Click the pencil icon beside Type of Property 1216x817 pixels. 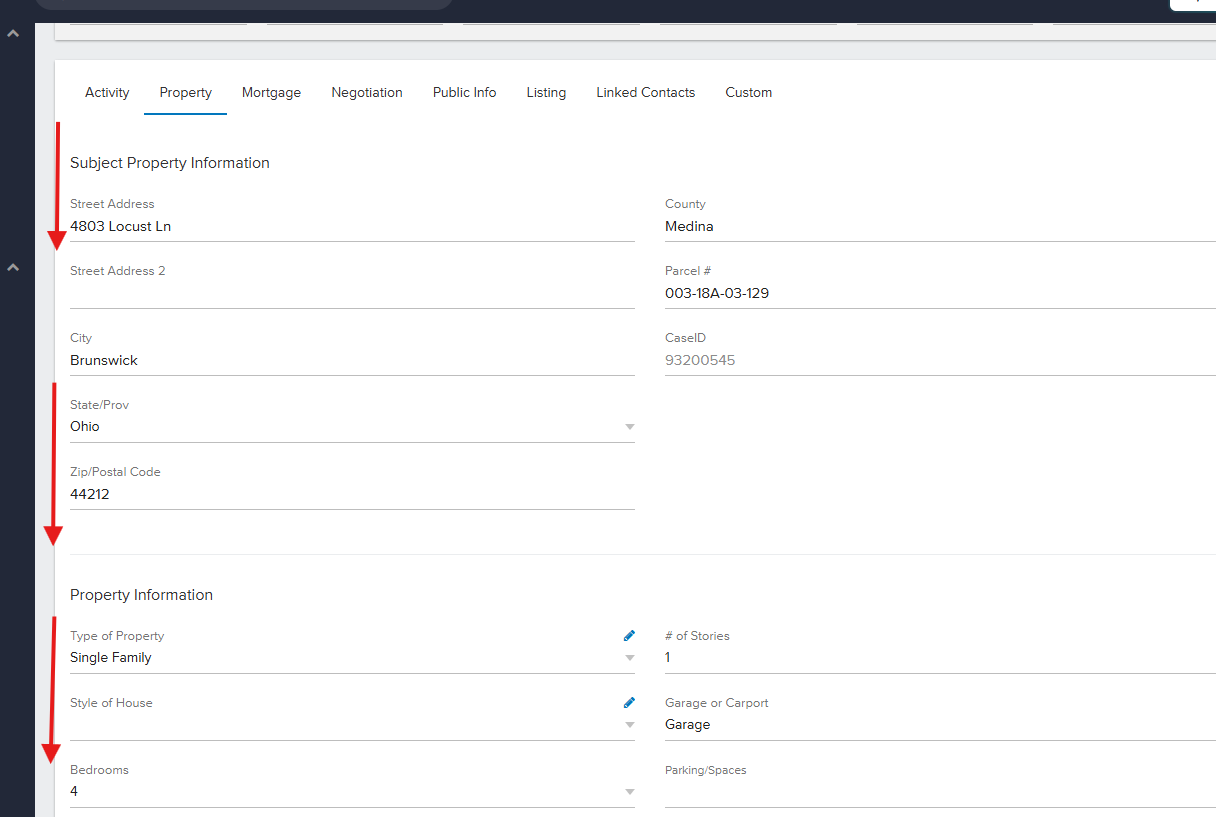(x=629, y=635)
